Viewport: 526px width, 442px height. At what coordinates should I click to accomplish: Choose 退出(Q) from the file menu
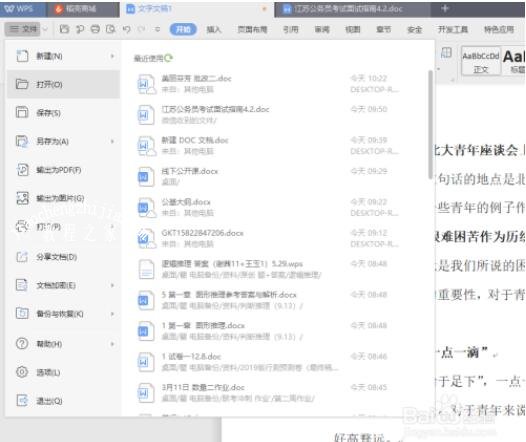coord(63,400)
